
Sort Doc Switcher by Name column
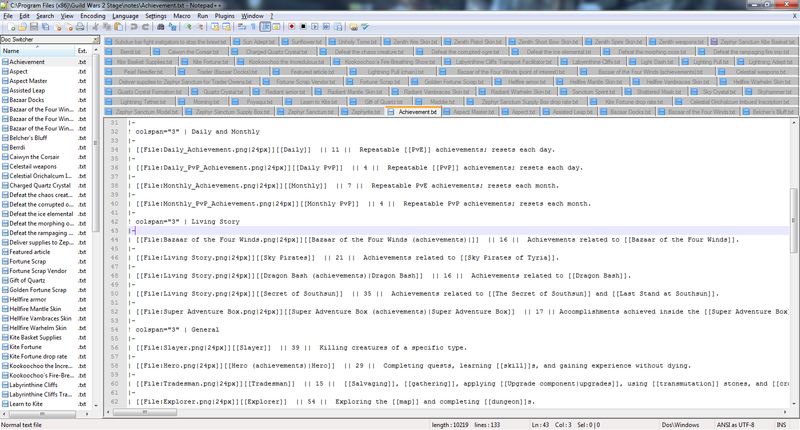(37, 50)
